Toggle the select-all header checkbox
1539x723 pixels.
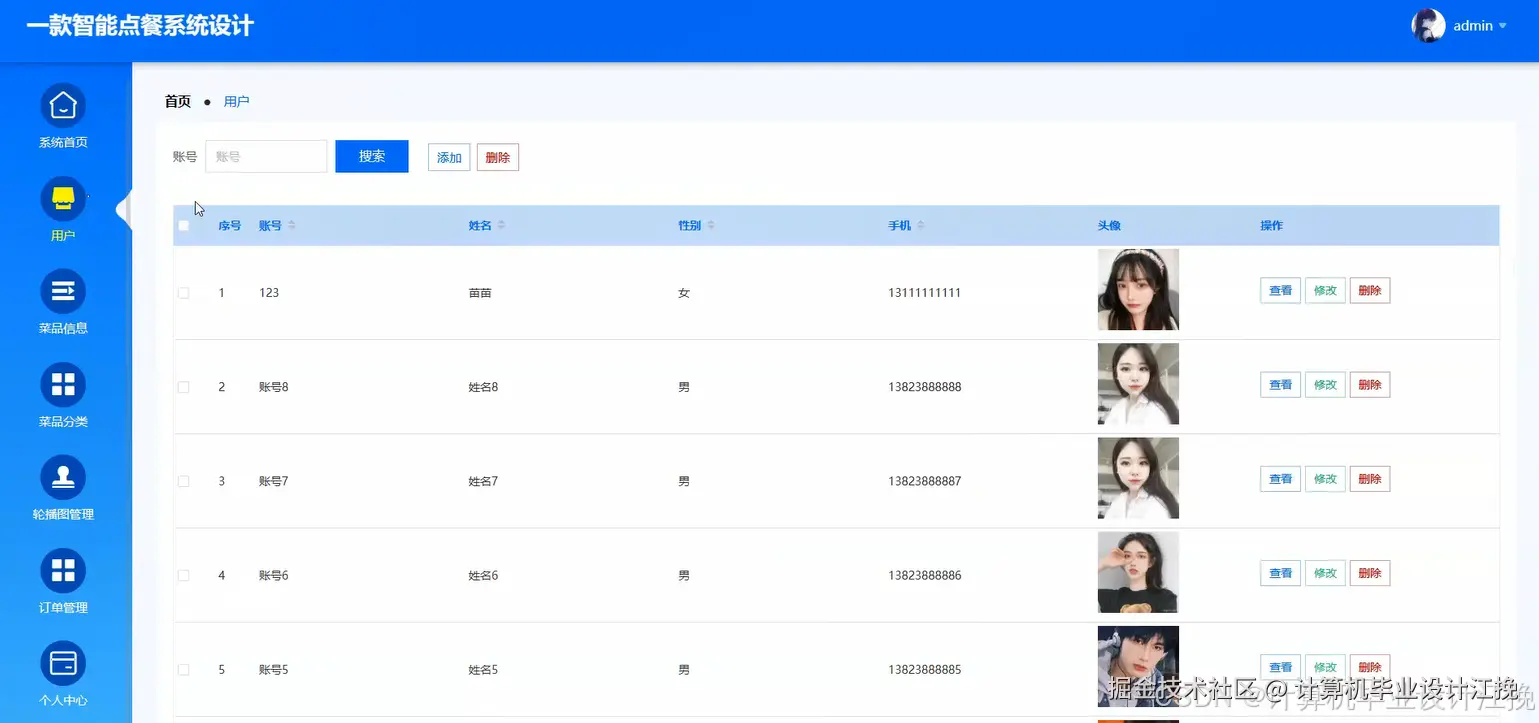(x=184, y=226)
